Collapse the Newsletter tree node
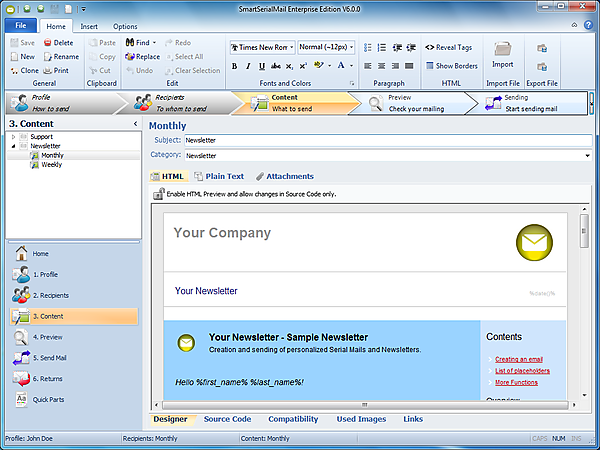 (x=13, y=146)
